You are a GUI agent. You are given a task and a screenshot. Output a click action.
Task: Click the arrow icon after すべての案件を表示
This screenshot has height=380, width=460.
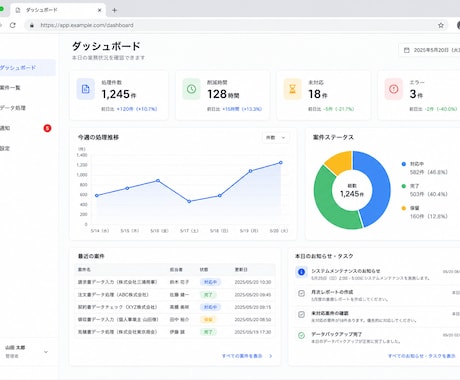(270, 356)
